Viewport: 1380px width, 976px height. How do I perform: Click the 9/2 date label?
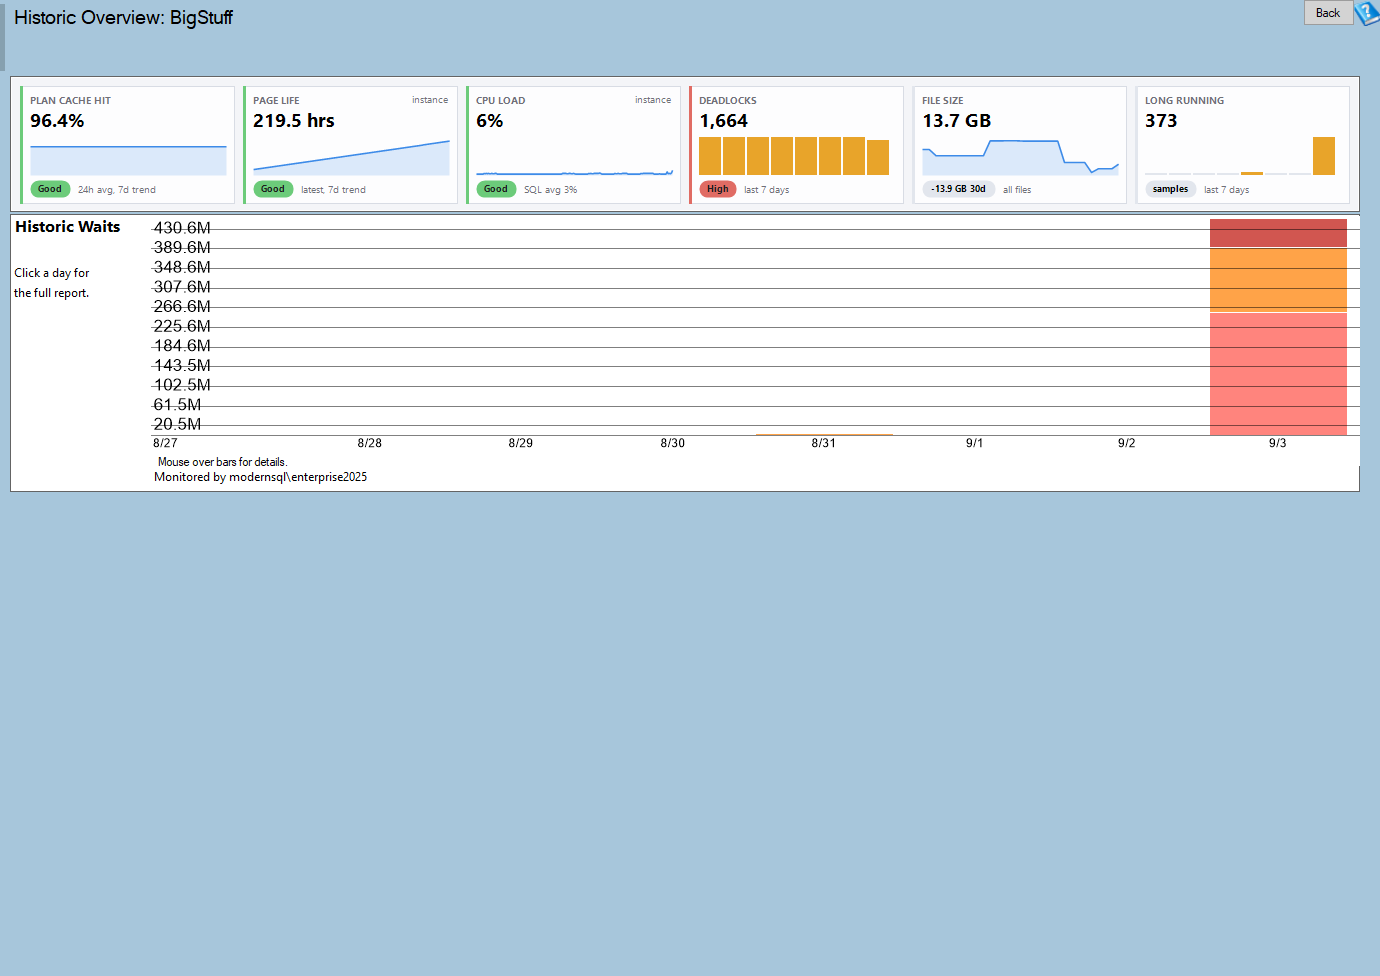[x=1127, y=443]
